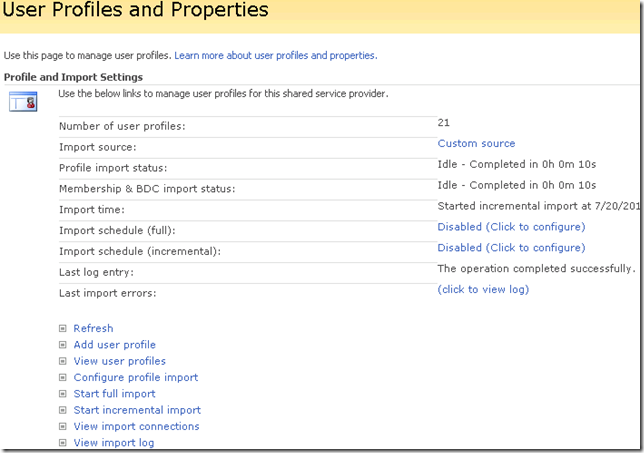Click the bullet icon beside Configure profile import

[x=62, y=377]
